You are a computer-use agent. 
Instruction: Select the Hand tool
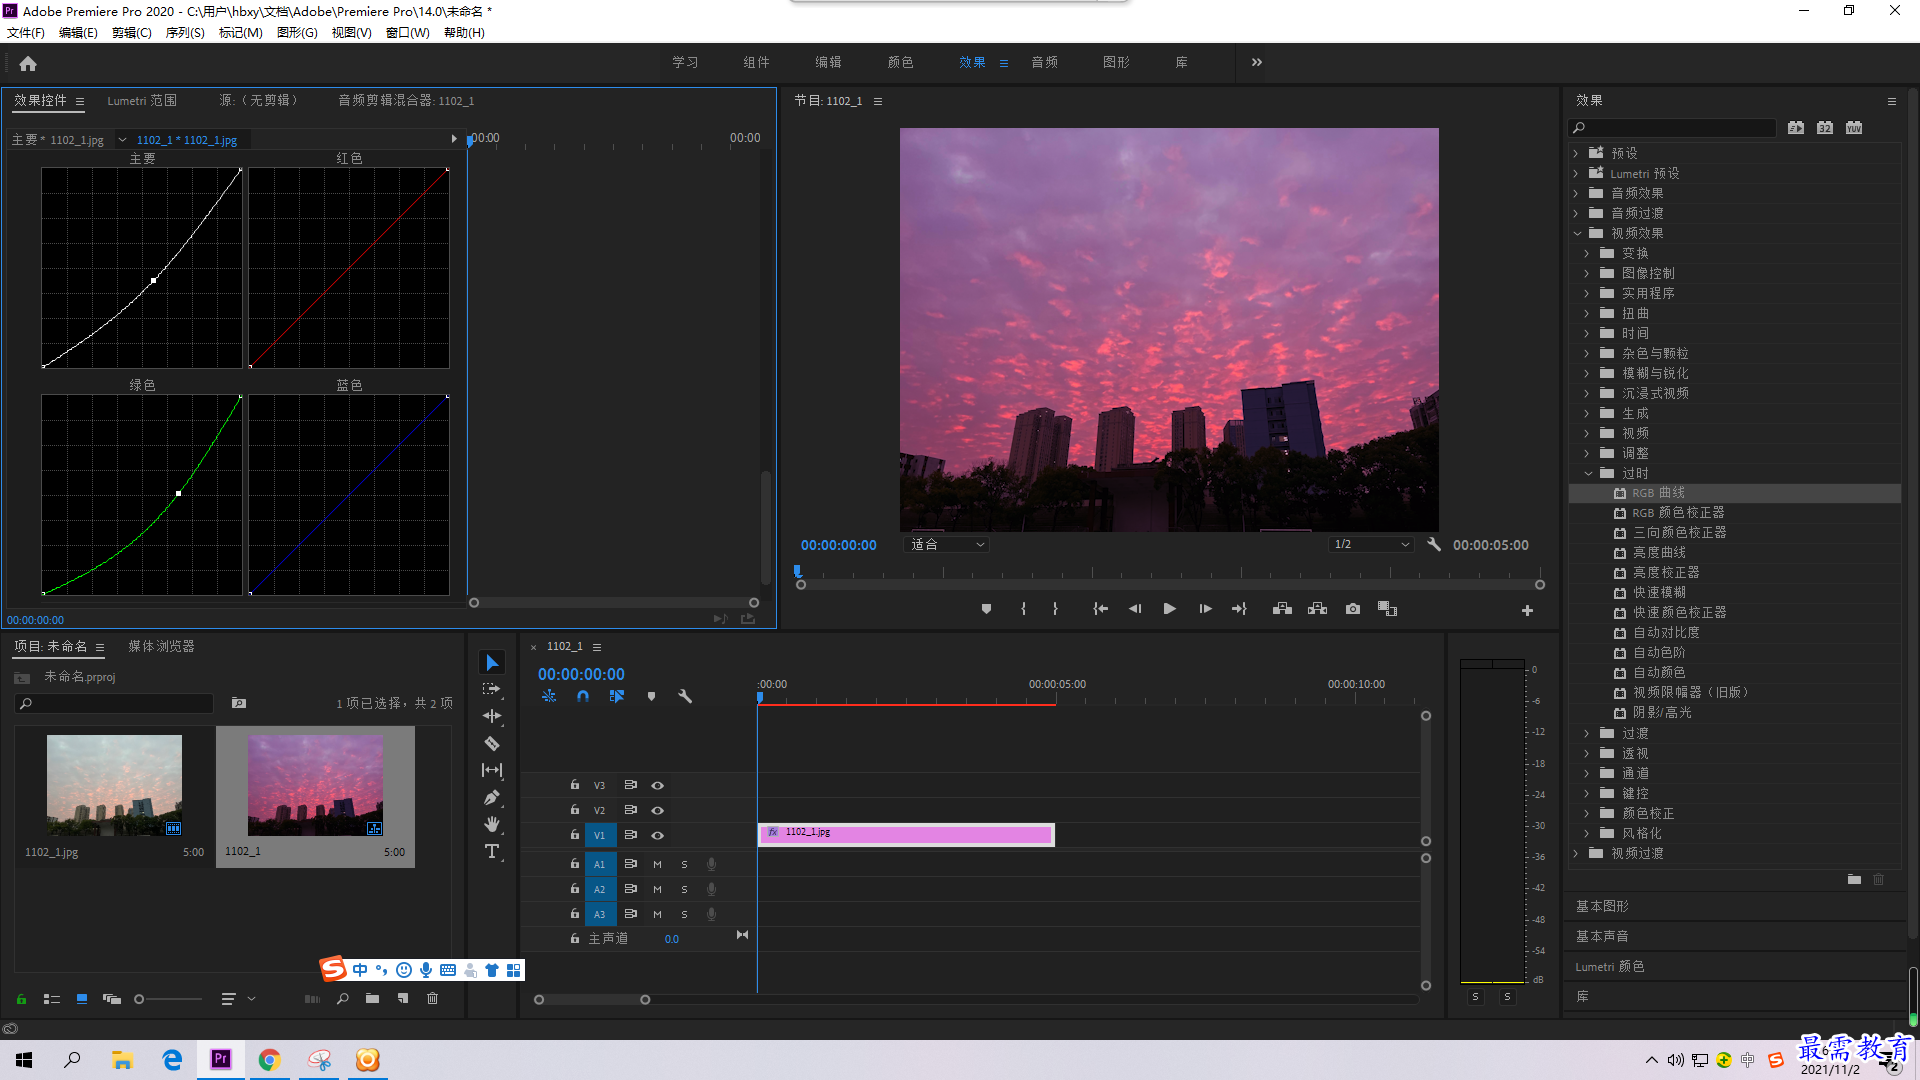click(492, 824)
